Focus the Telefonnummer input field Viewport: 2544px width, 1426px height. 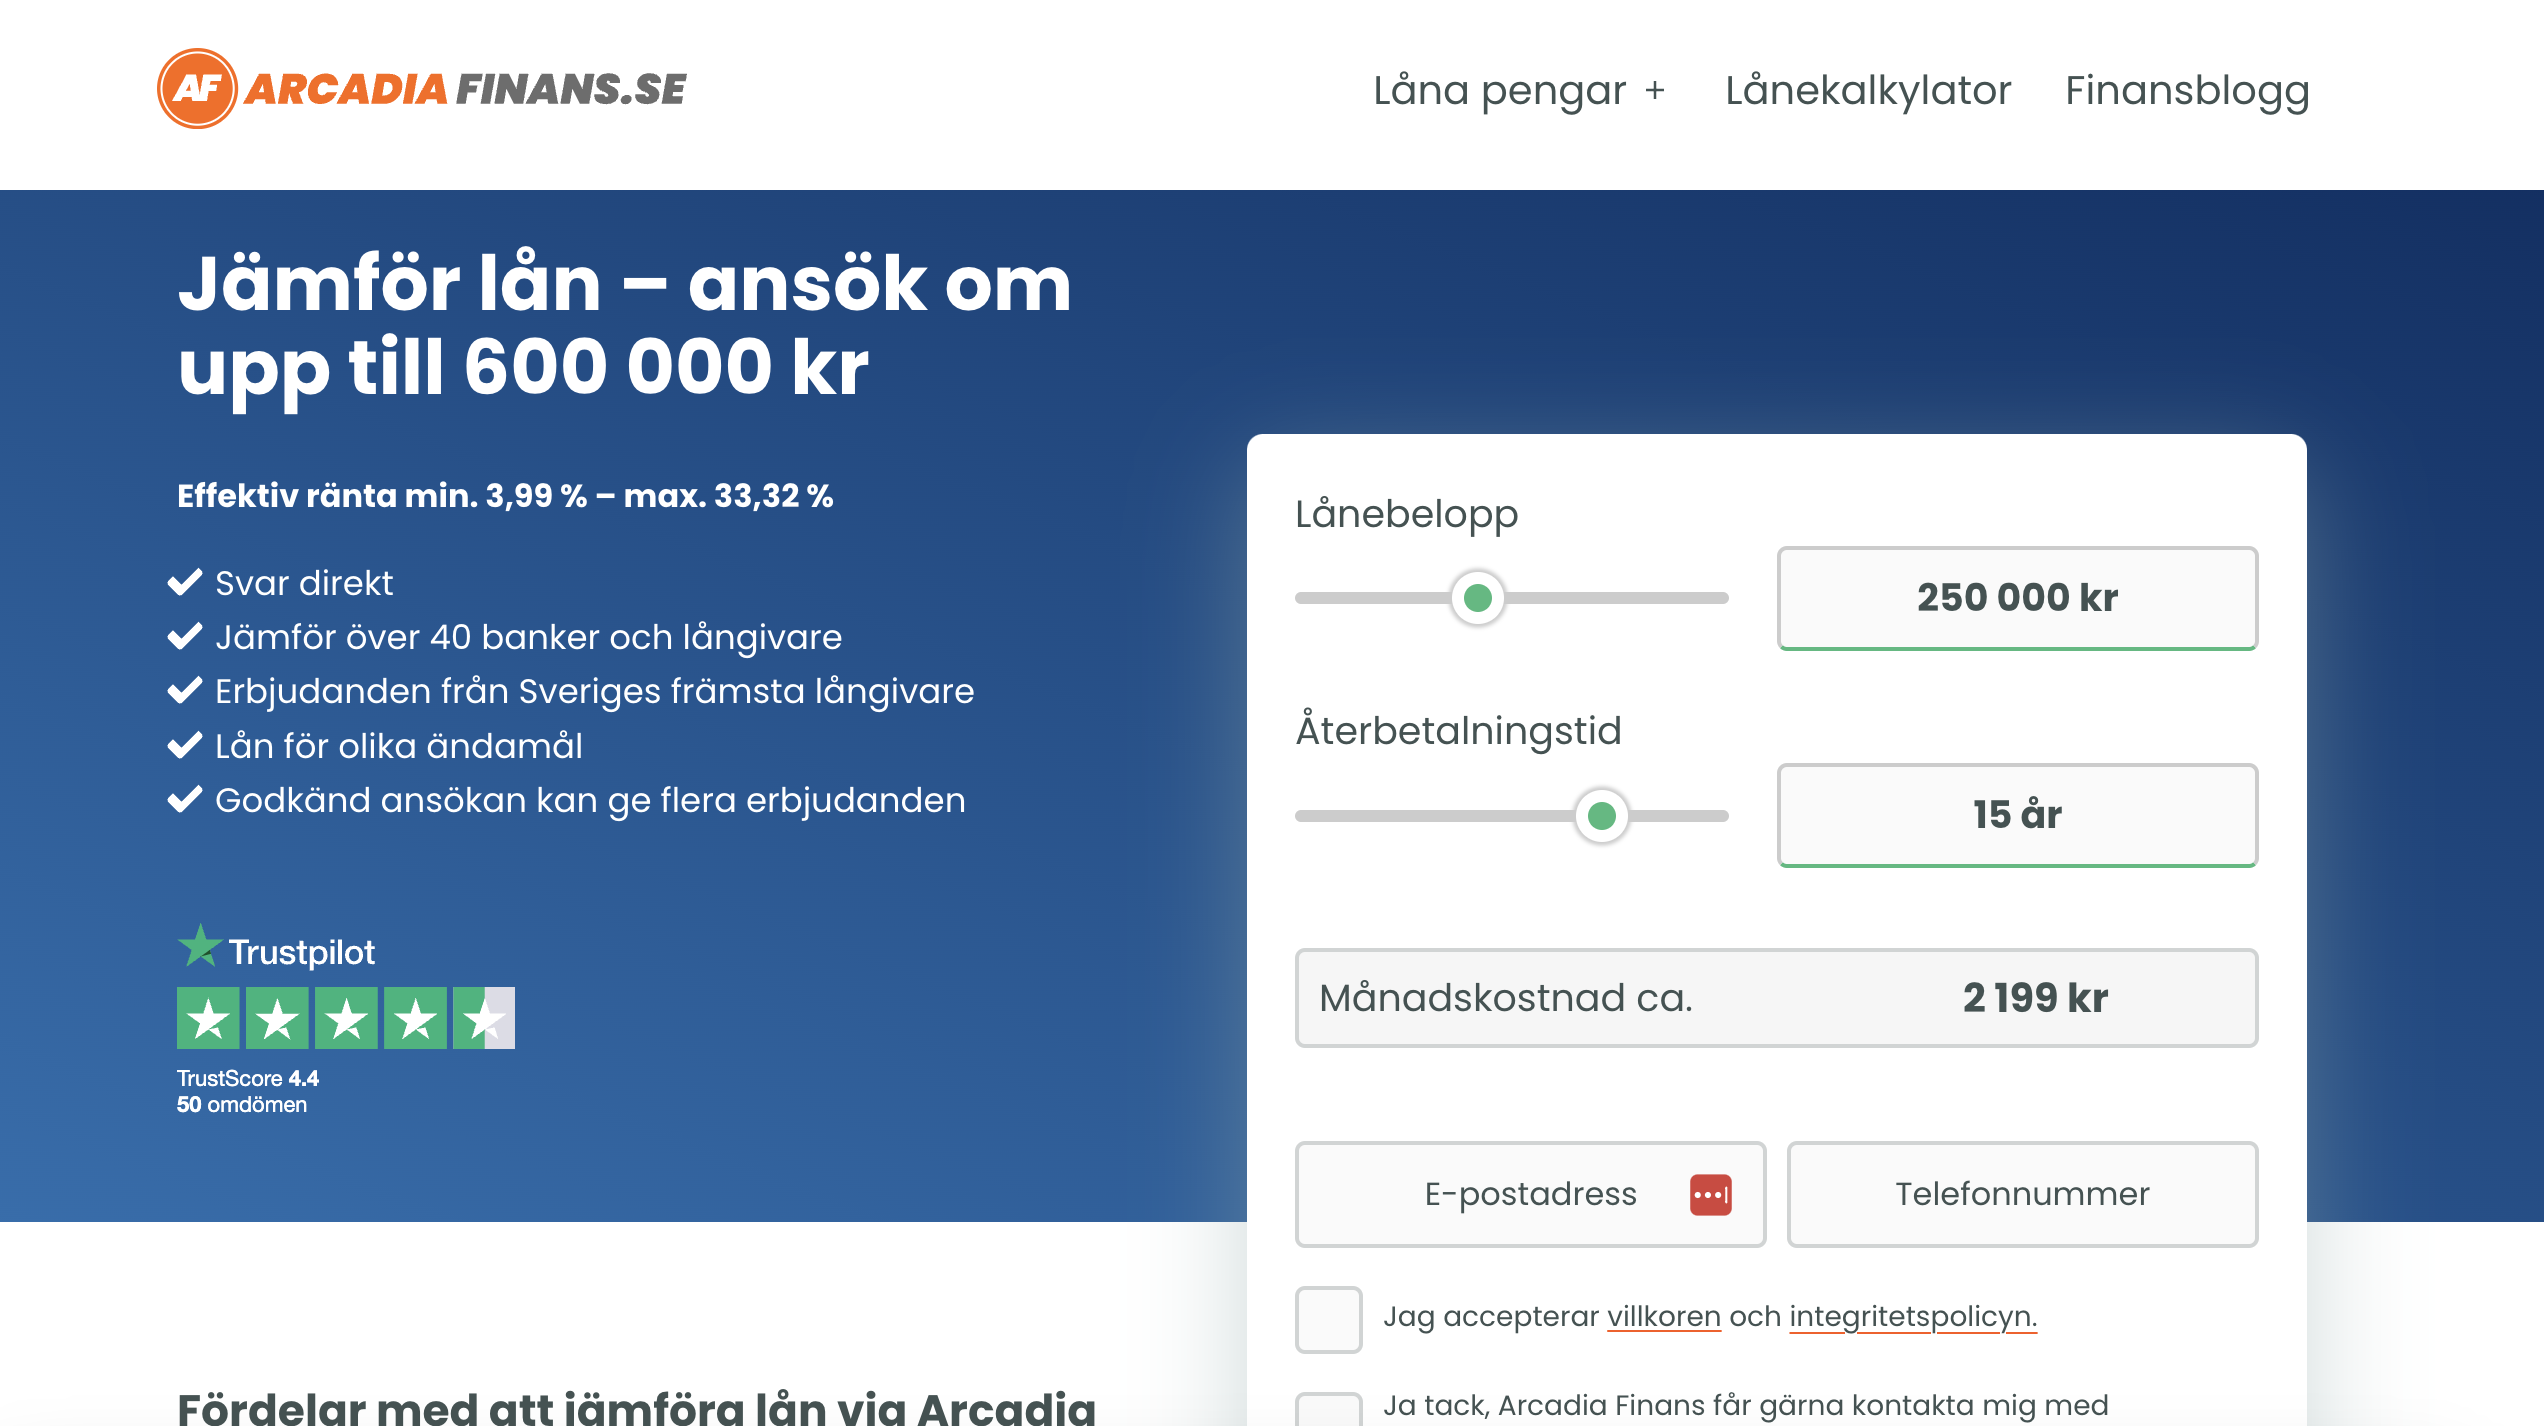click(2021, 1194)
